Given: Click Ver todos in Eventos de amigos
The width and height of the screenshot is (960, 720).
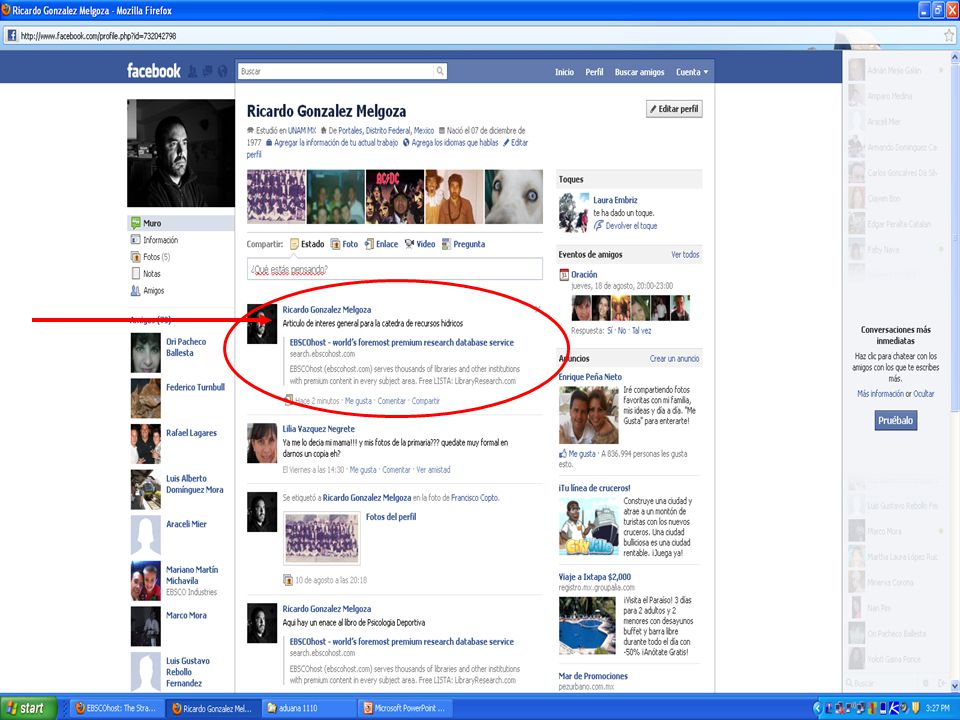Looking at the screenshot, I should [684, 254].
